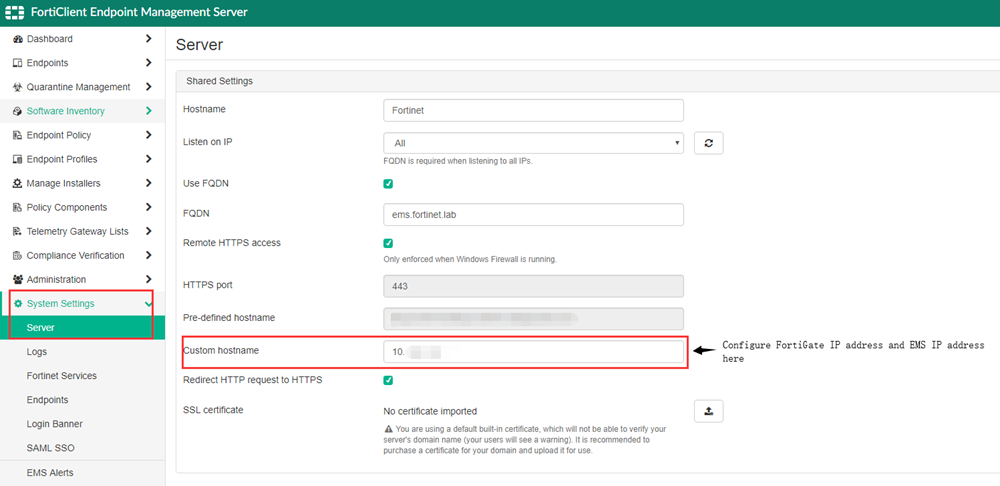Open the Logs settings page

click(37, 352)
